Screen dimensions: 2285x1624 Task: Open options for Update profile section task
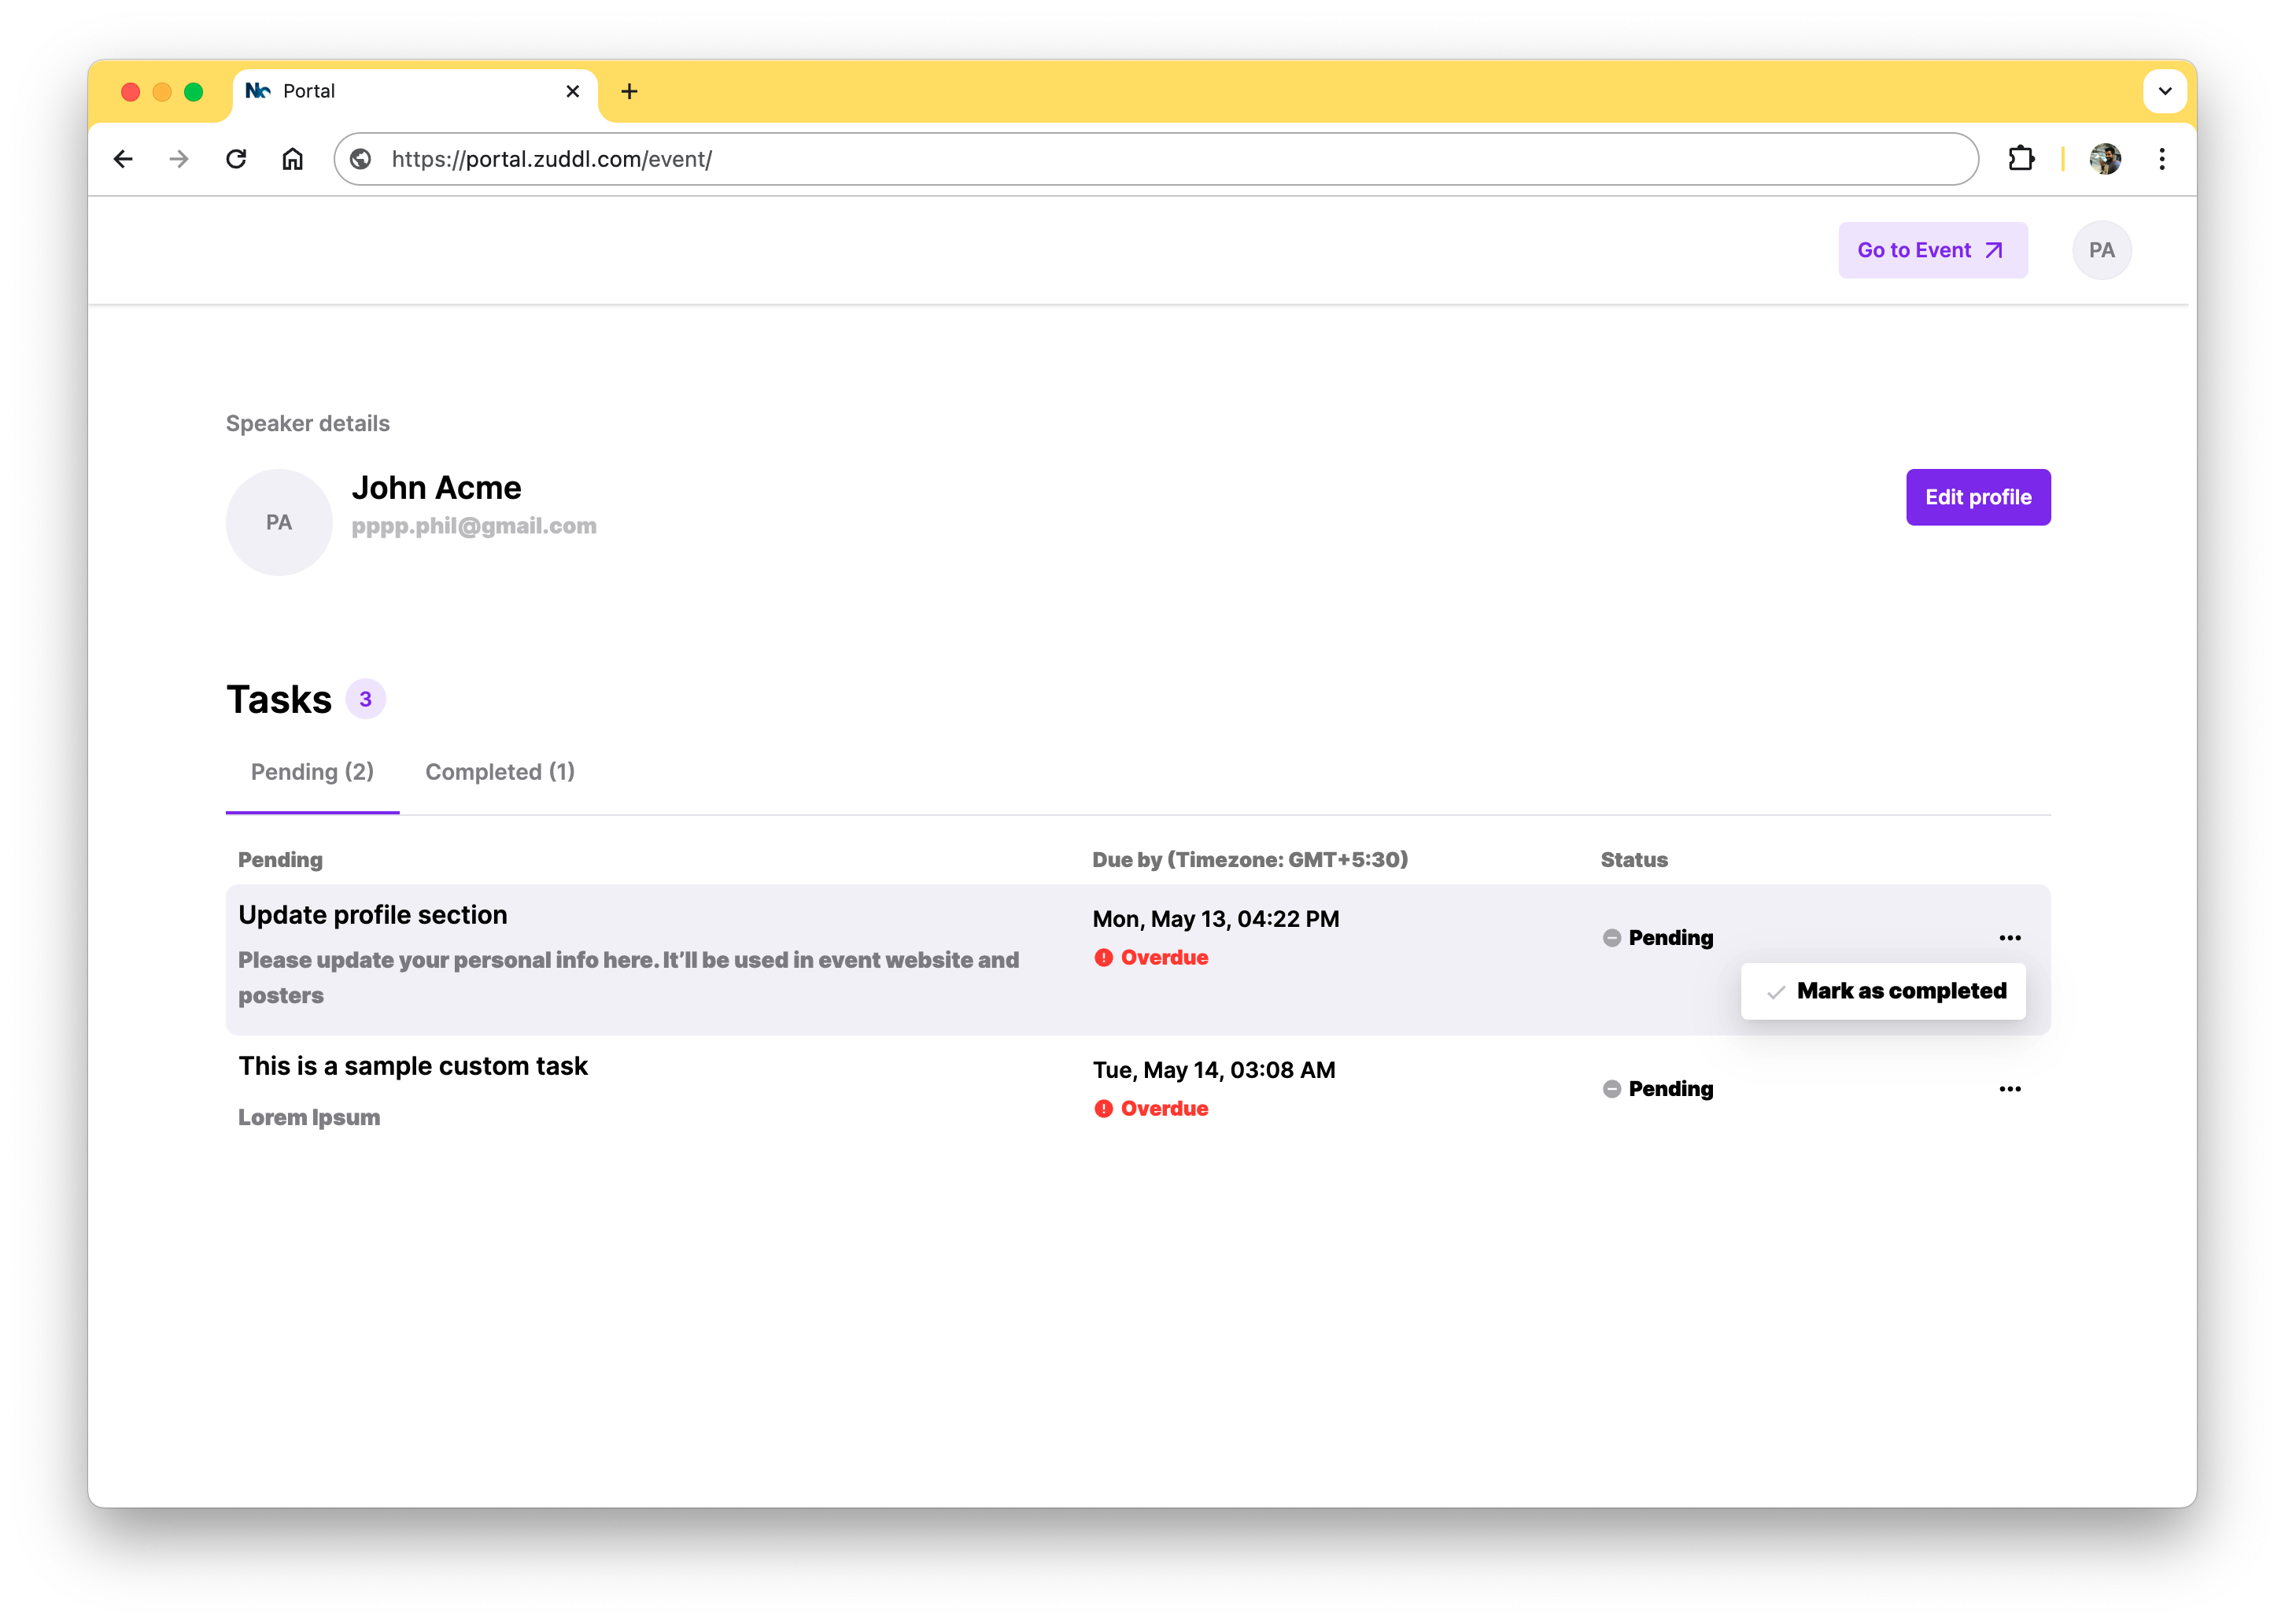point(2010,938)
